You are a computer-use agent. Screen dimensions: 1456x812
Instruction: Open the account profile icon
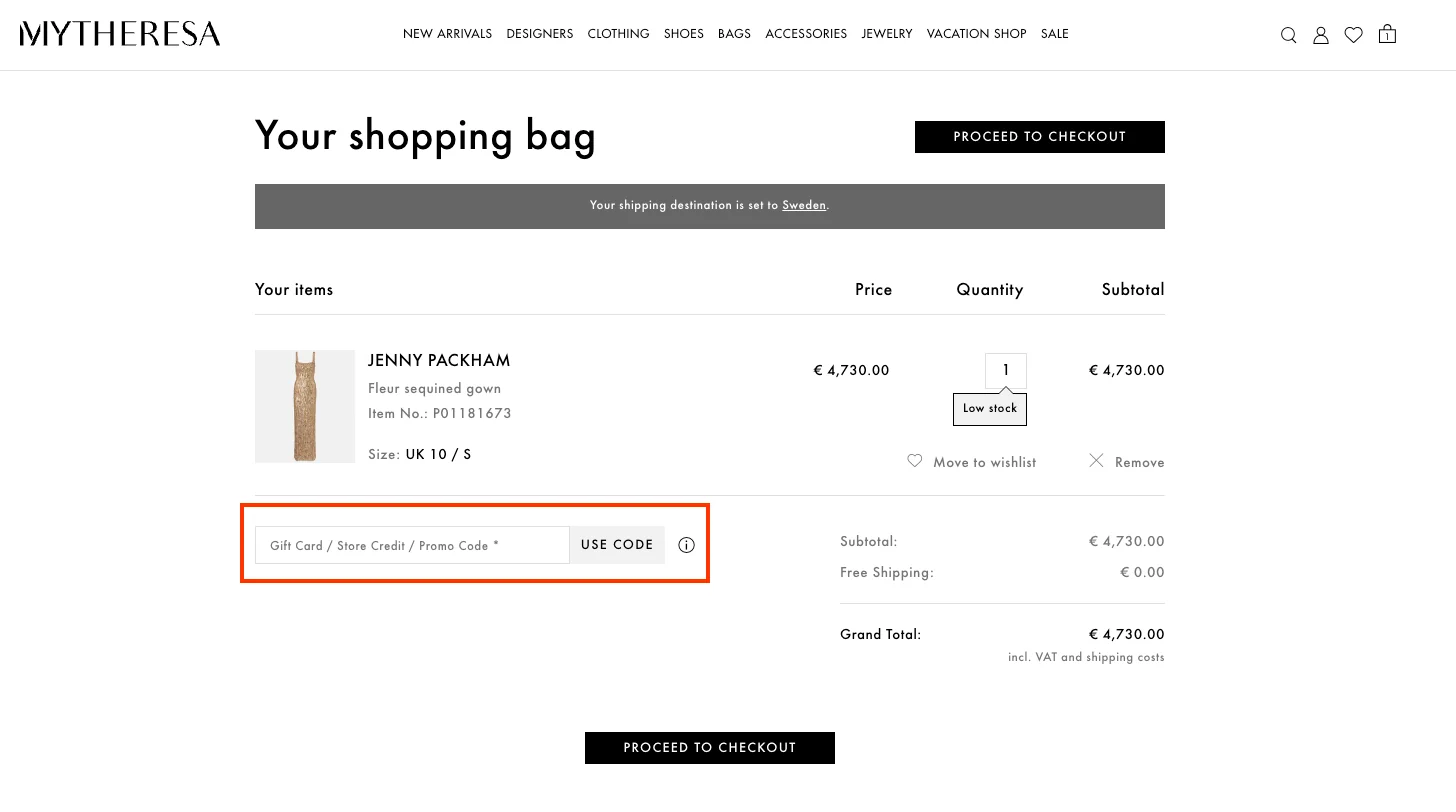[x=1321, y=35]
